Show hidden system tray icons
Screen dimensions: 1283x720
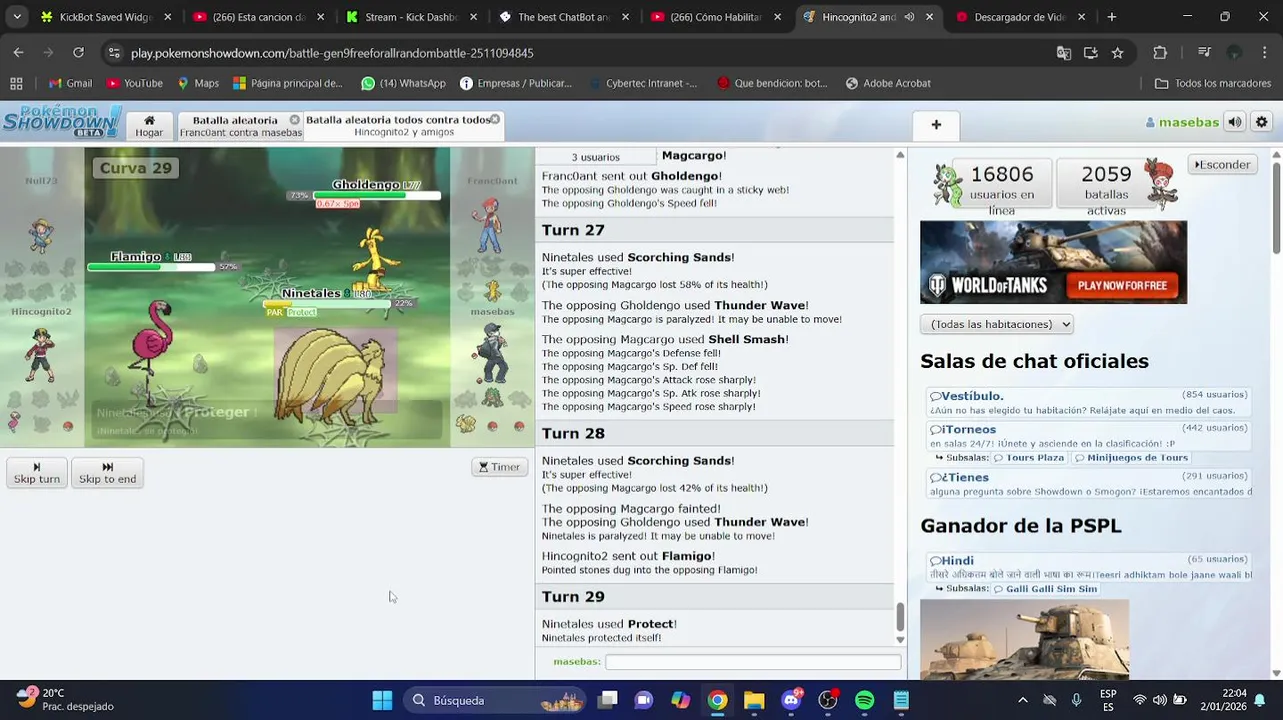pos(1022,700)
